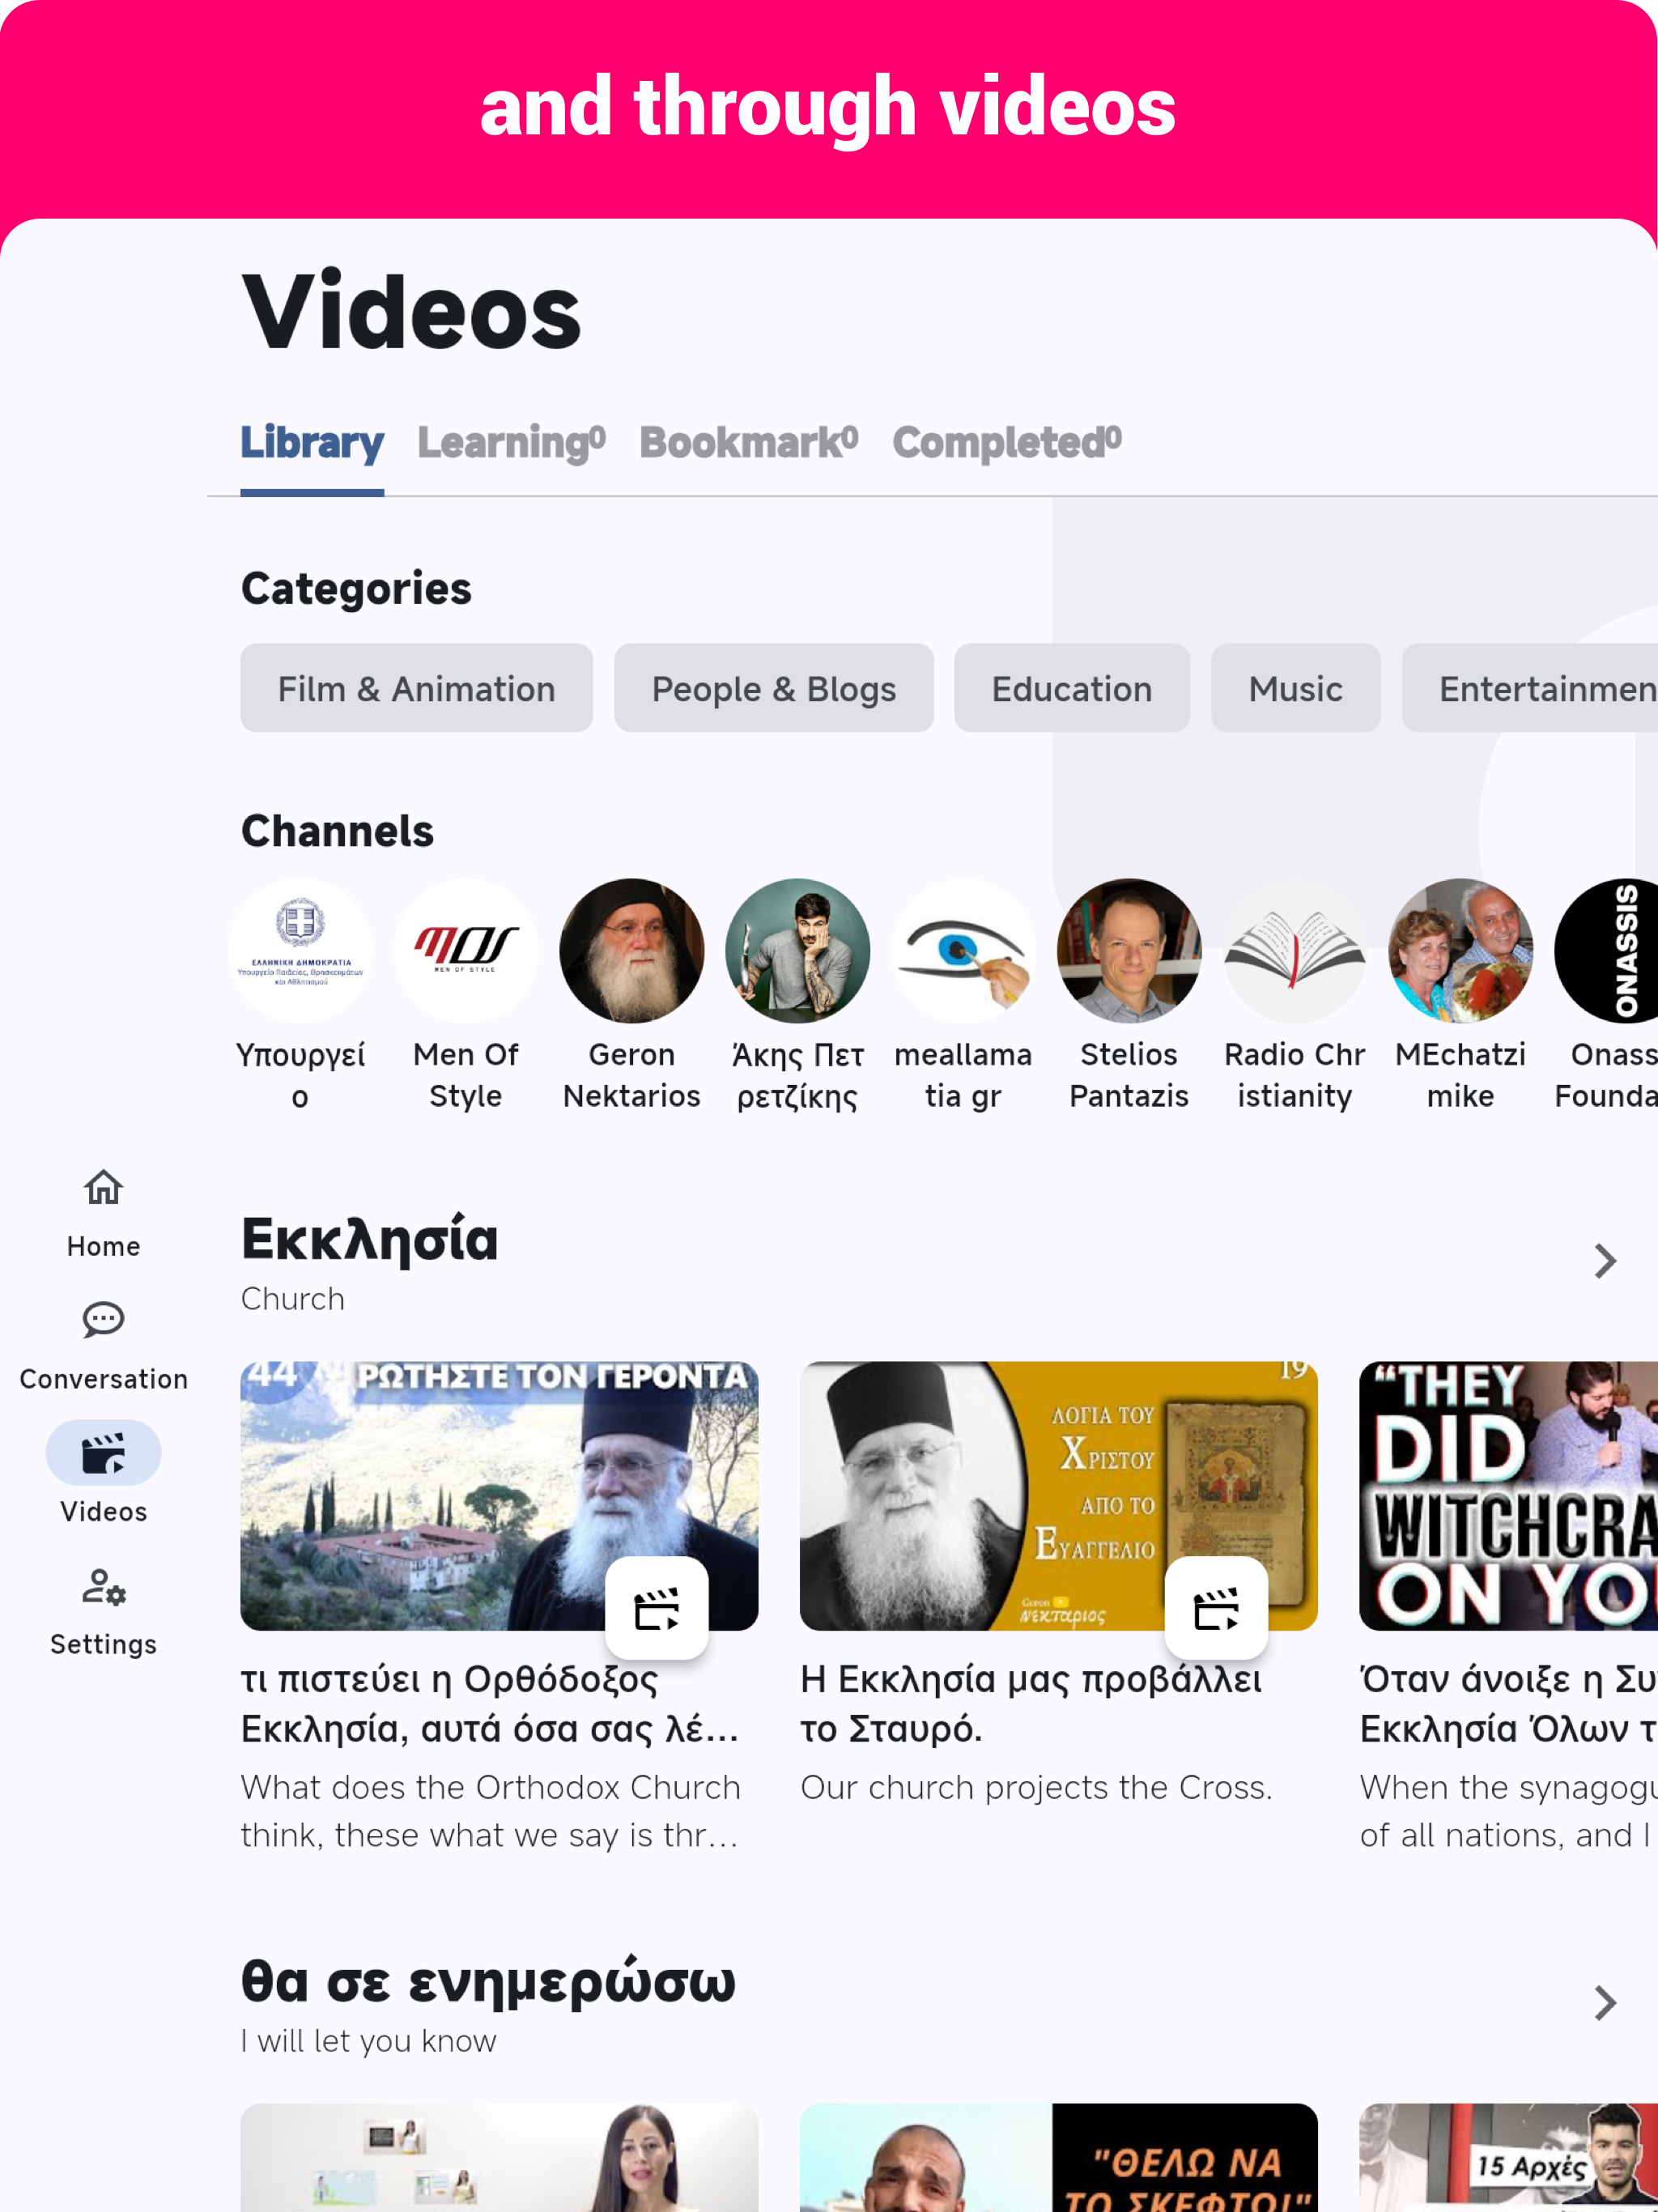
Task: Open the Άκης Πετρετζίκης channel avatar
Action: point(797,950)
